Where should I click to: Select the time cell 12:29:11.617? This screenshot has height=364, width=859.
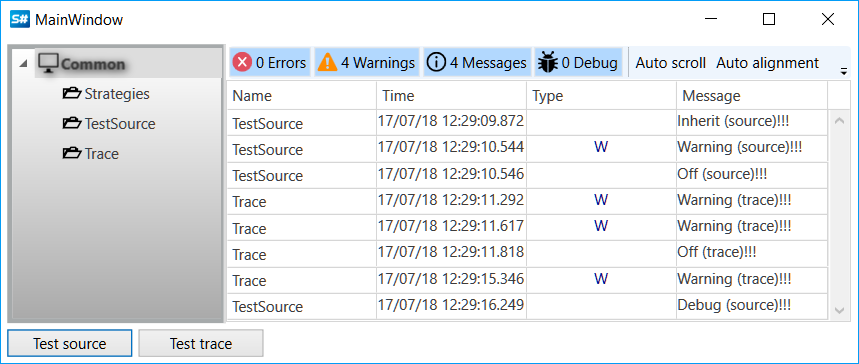(x=451, y=226)
